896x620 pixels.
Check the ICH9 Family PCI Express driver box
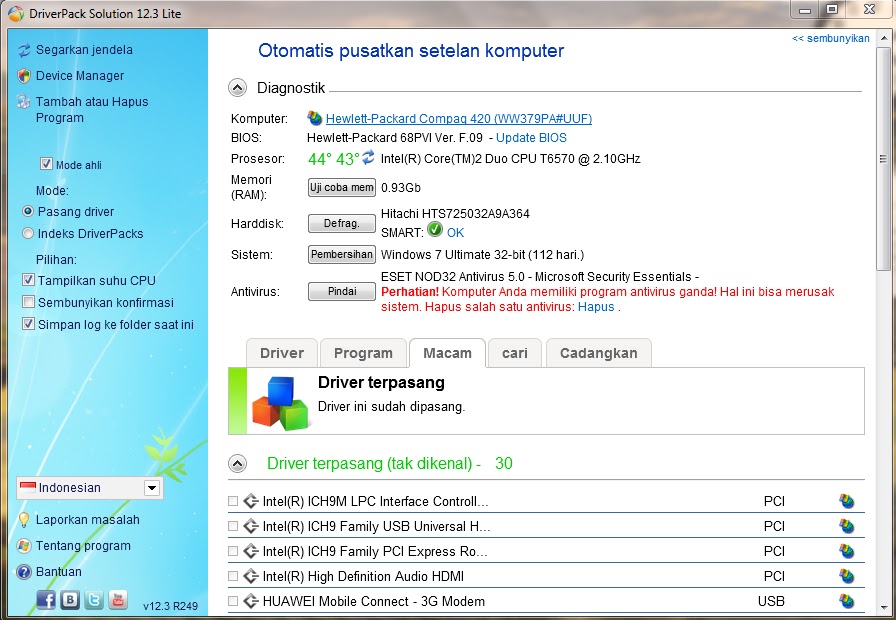click(x=233, y=551)
